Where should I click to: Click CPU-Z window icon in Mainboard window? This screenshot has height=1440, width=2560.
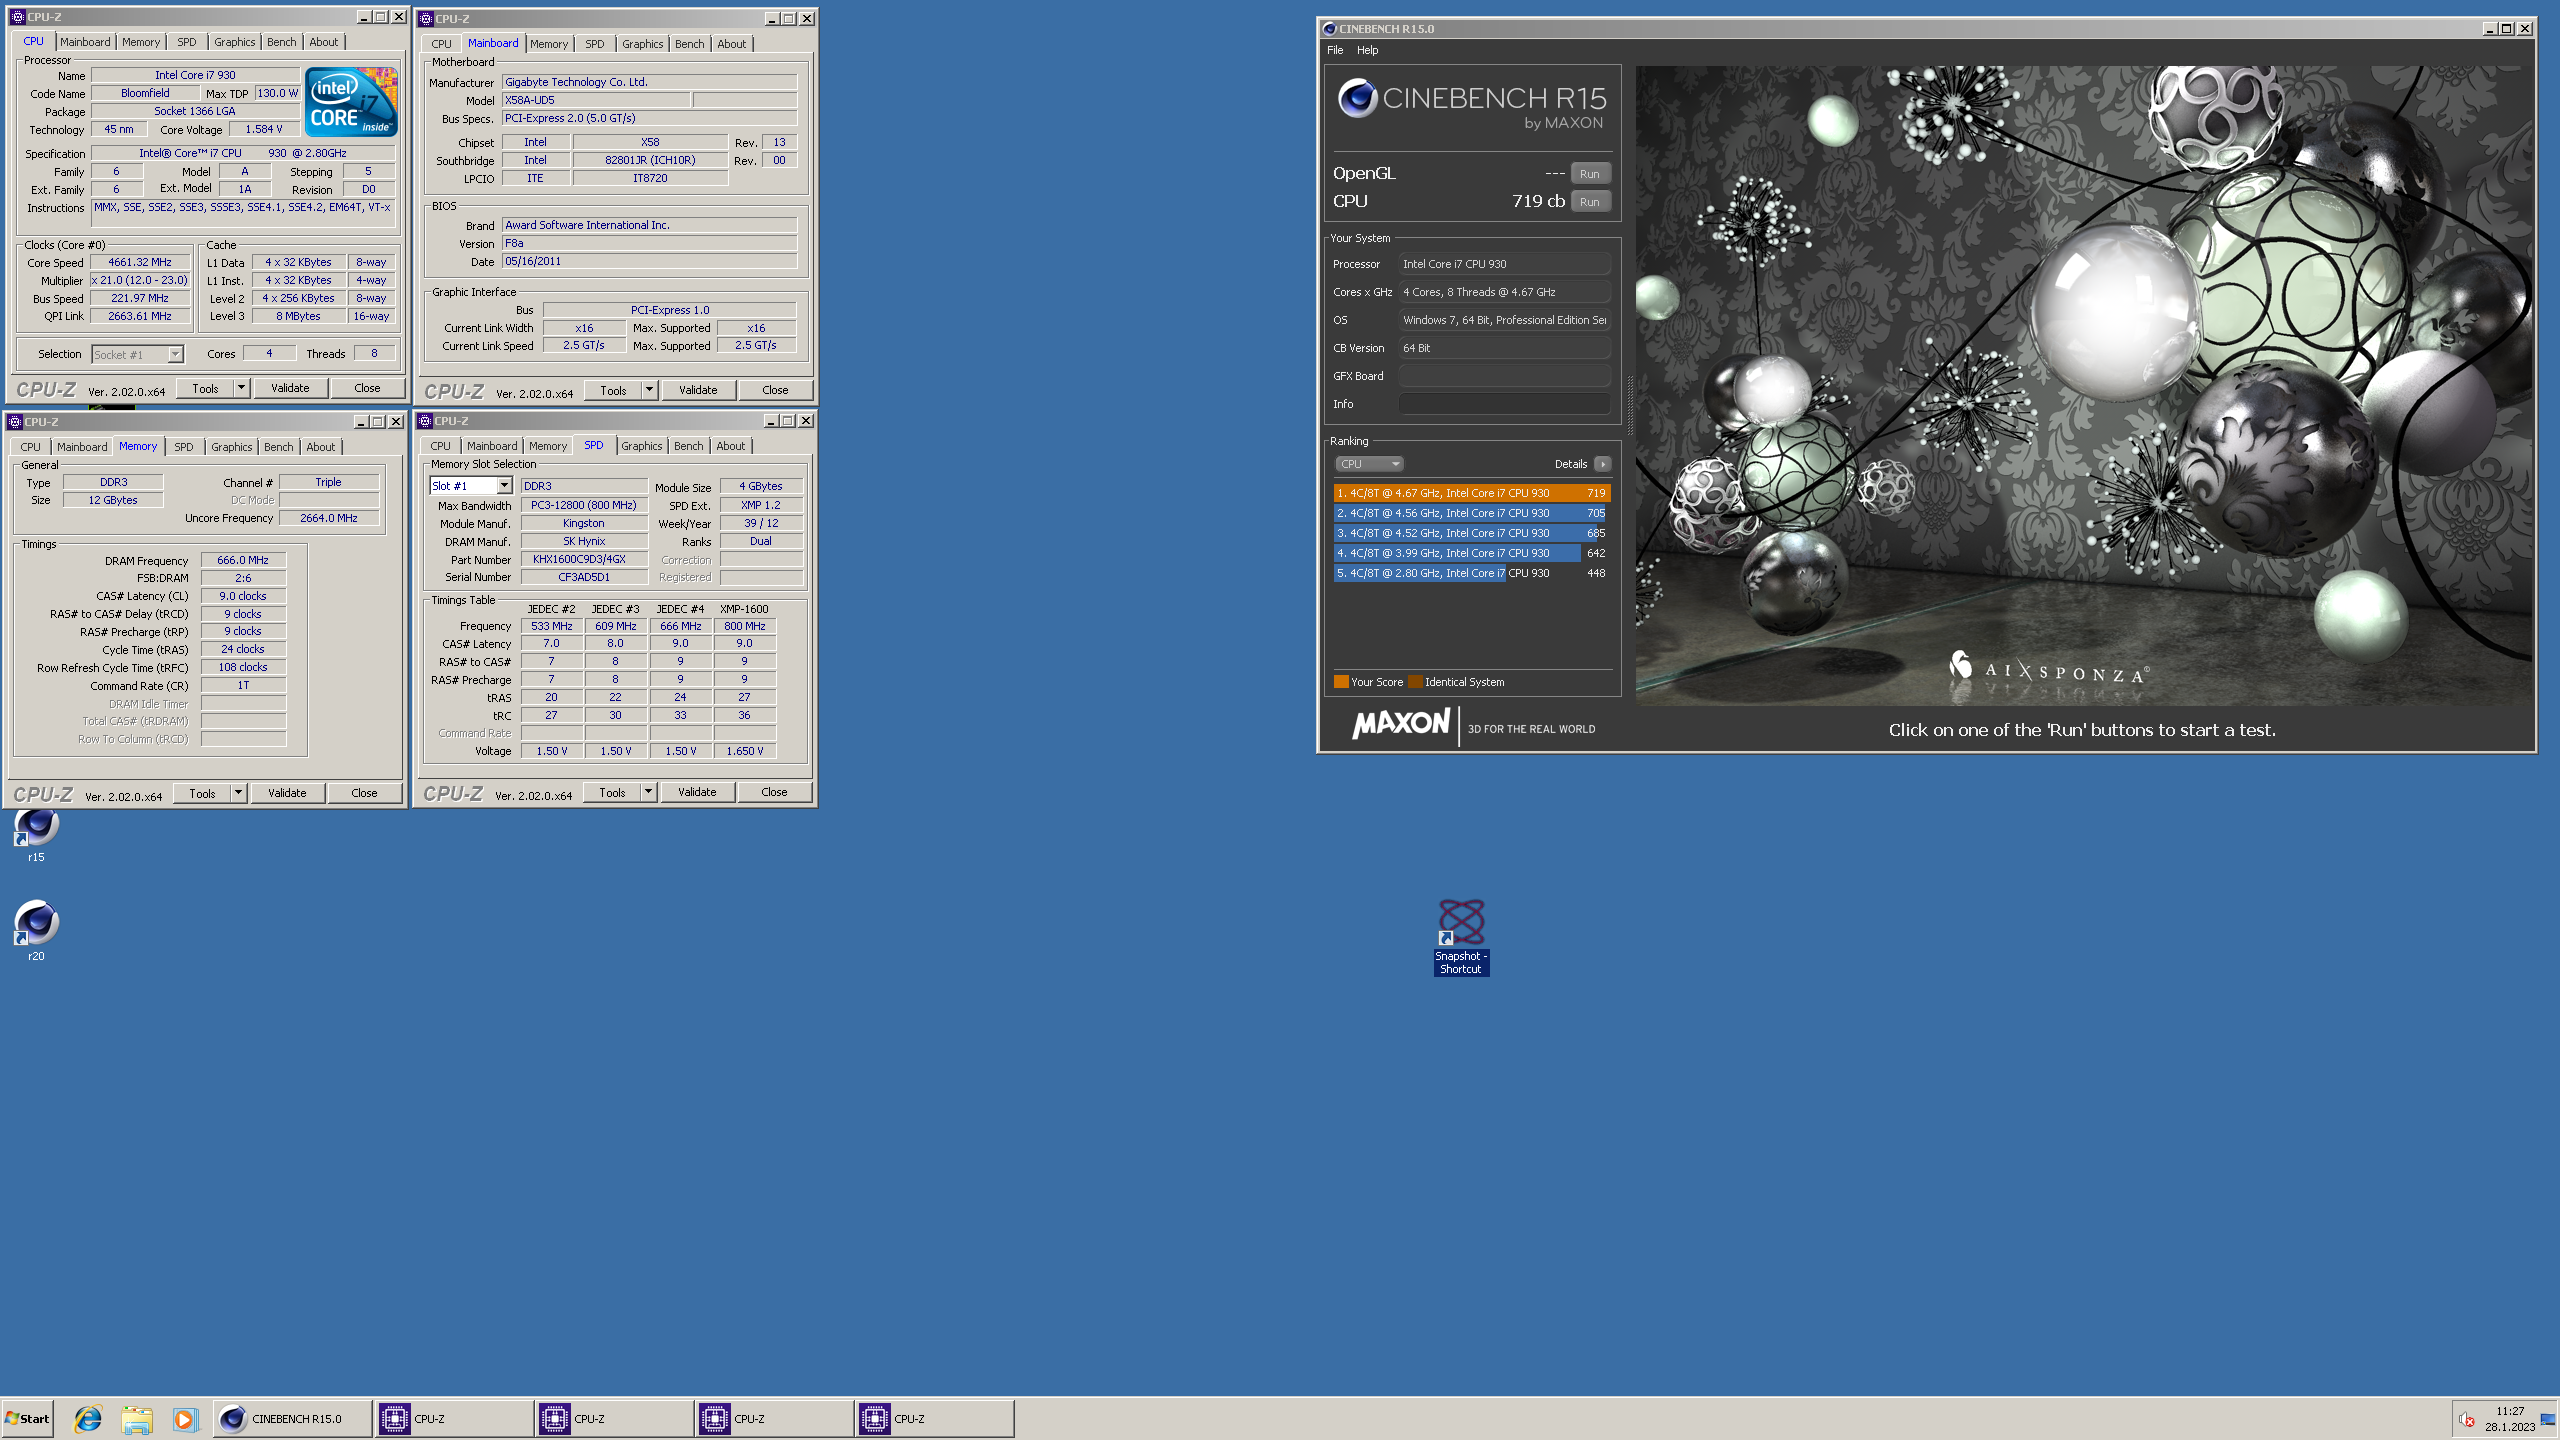(x=426, y=18)
